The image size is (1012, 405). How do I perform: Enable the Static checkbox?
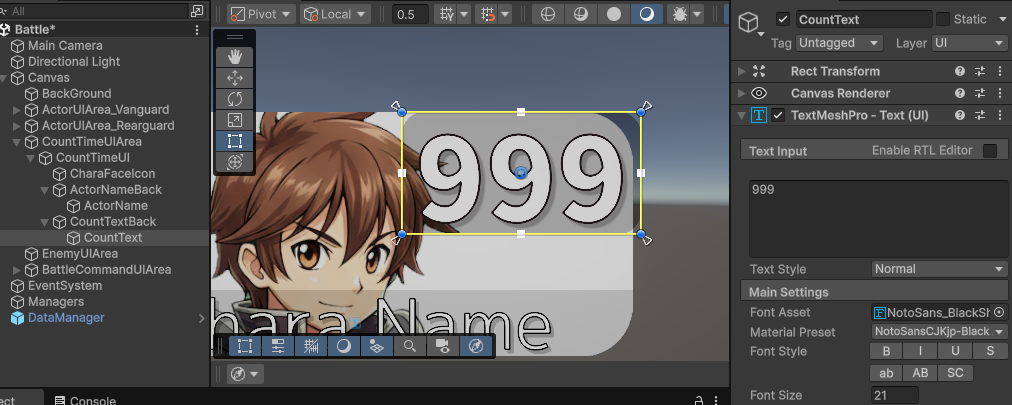(x=943, y=20)
